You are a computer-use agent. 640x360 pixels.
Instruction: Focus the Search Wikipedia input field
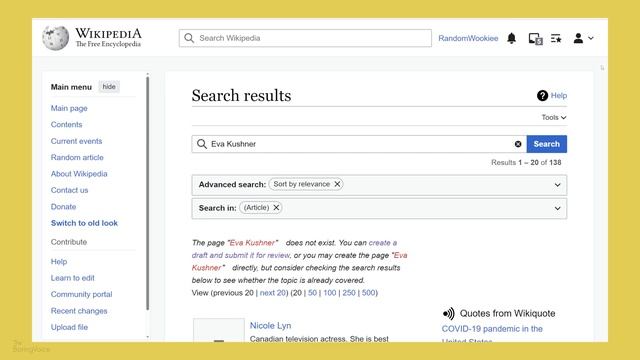click(x=305, y=38)
